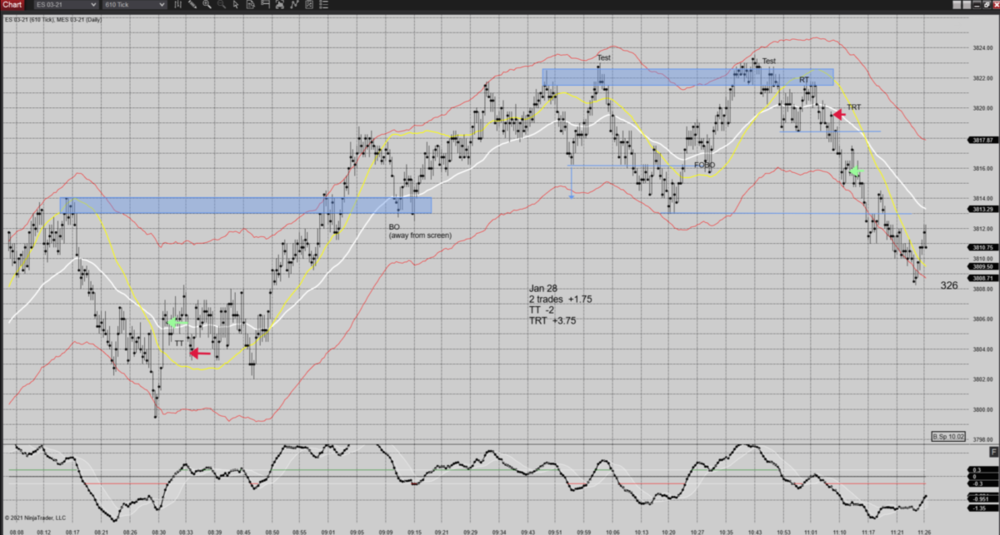Select the red arrow near TRT label
This screenshot has height=535, width=1000.
839,115
